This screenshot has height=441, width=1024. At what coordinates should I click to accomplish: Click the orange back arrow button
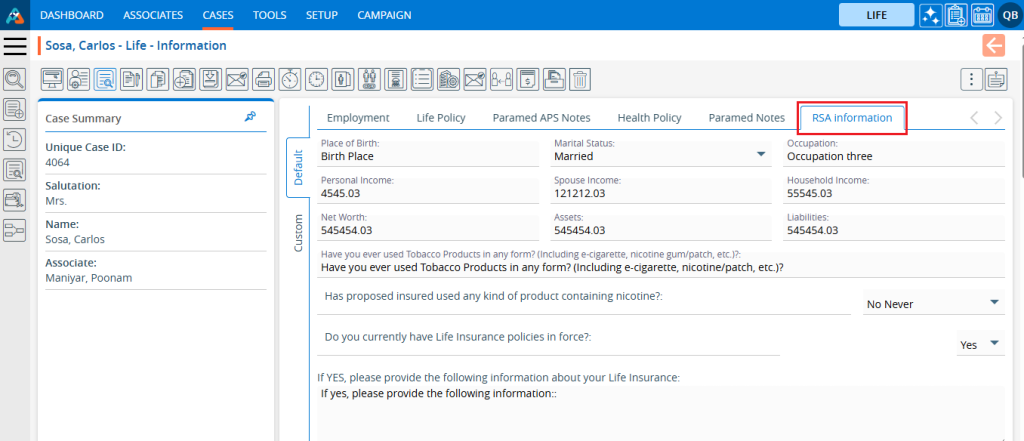tap(994, 45)
